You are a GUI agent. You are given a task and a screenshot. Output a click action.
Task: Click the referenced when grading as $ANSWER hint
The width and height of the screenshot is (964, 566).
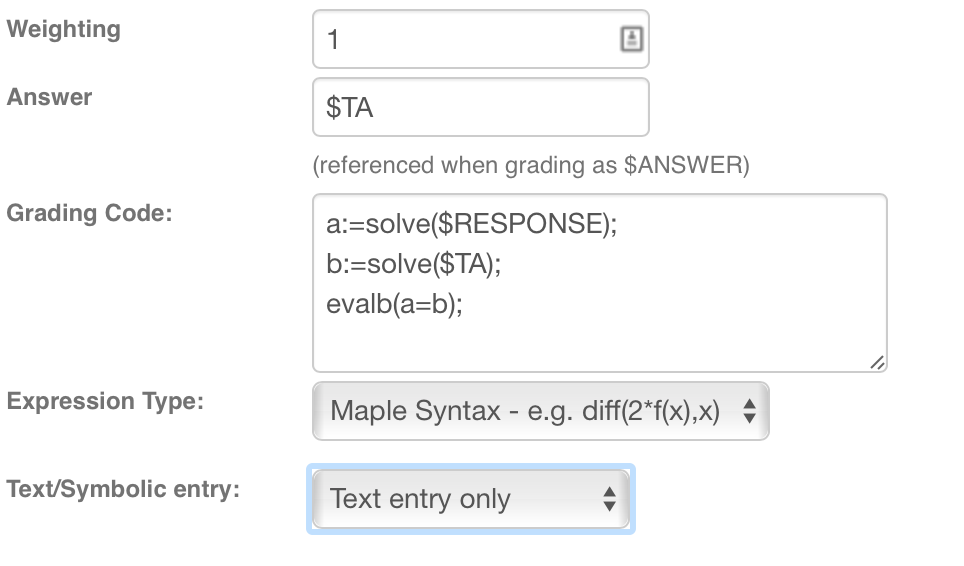531,165
